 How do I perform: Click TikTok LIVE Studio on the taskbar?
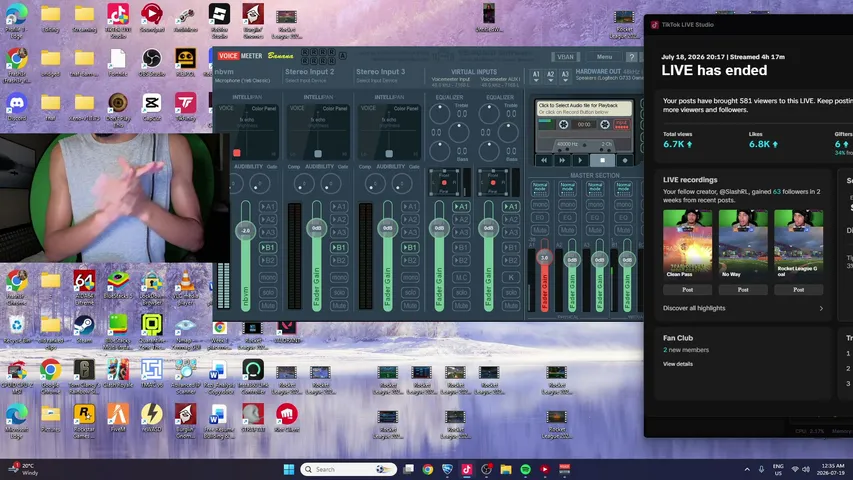point(467,469)
